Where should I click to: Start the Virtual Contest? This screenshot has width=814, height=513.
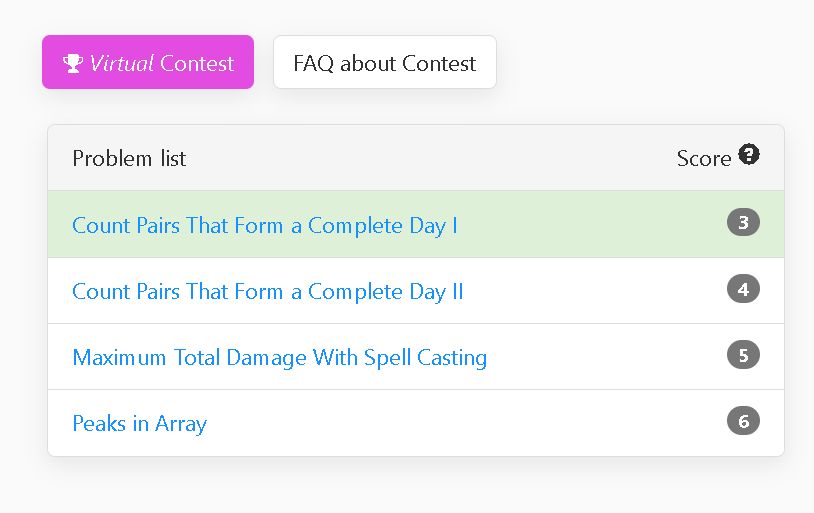tap(148, 62)
